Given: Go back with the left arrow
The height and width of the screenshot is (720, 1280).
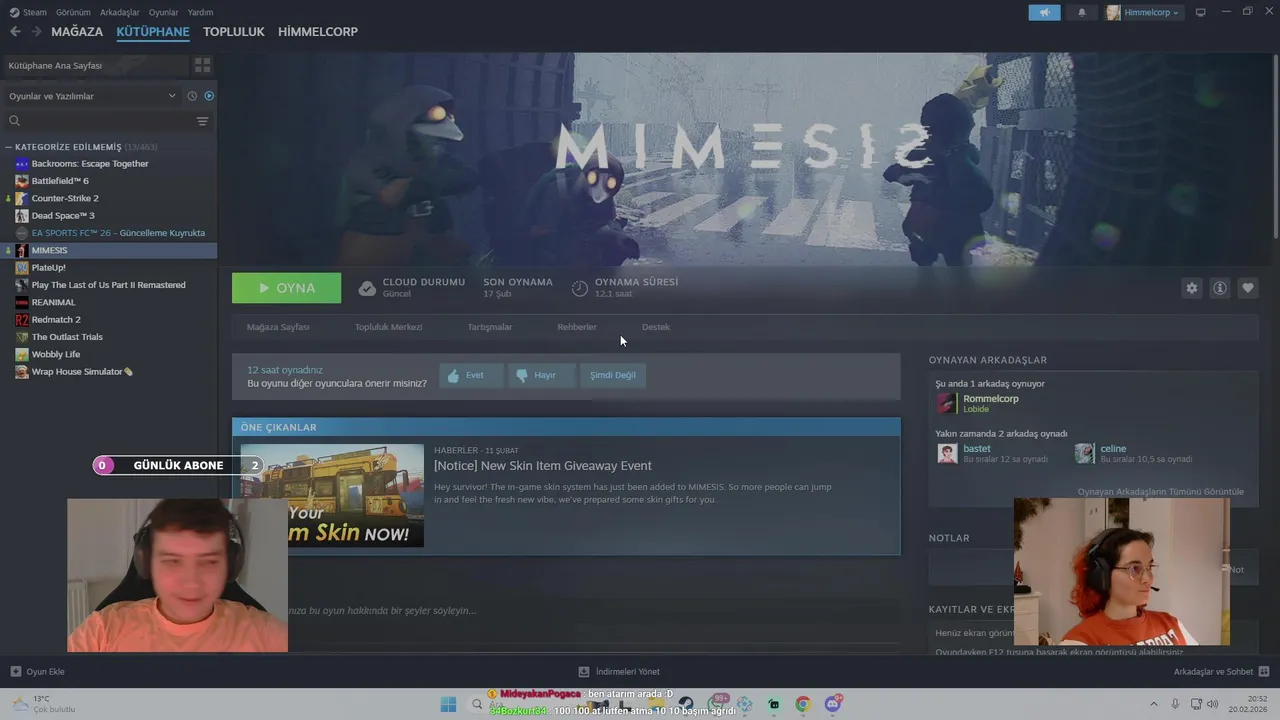Looking at the screenshot, I should (x=15, y=32).
